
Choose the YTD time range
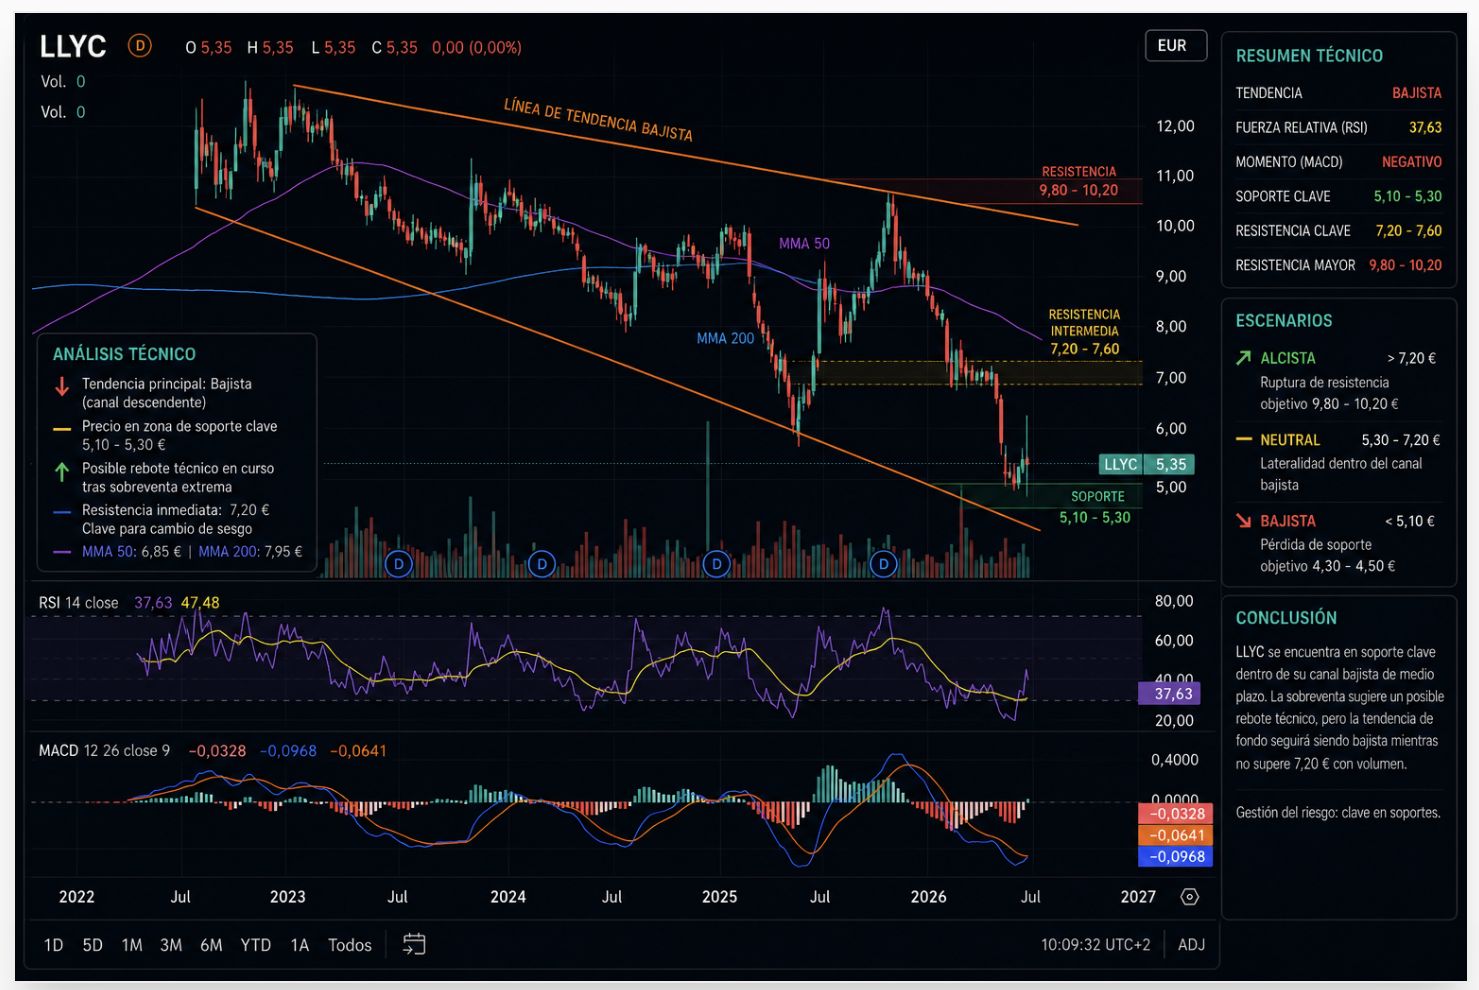(256, 945)
